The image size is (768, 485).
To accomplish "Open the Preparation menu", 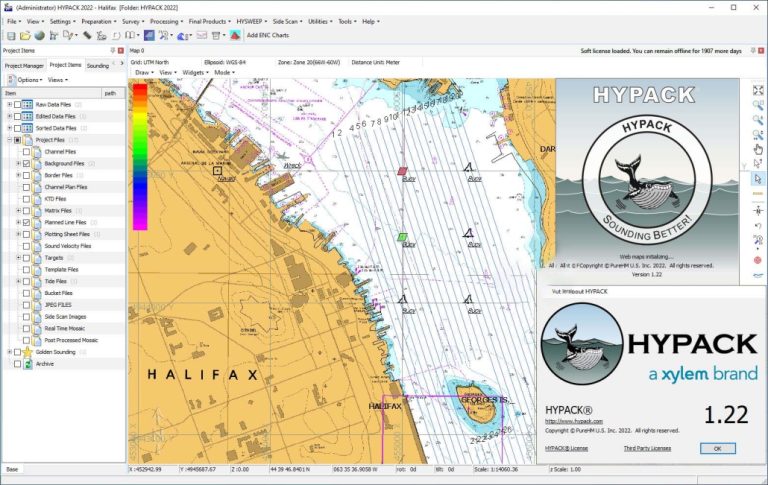I will point(98,22).
